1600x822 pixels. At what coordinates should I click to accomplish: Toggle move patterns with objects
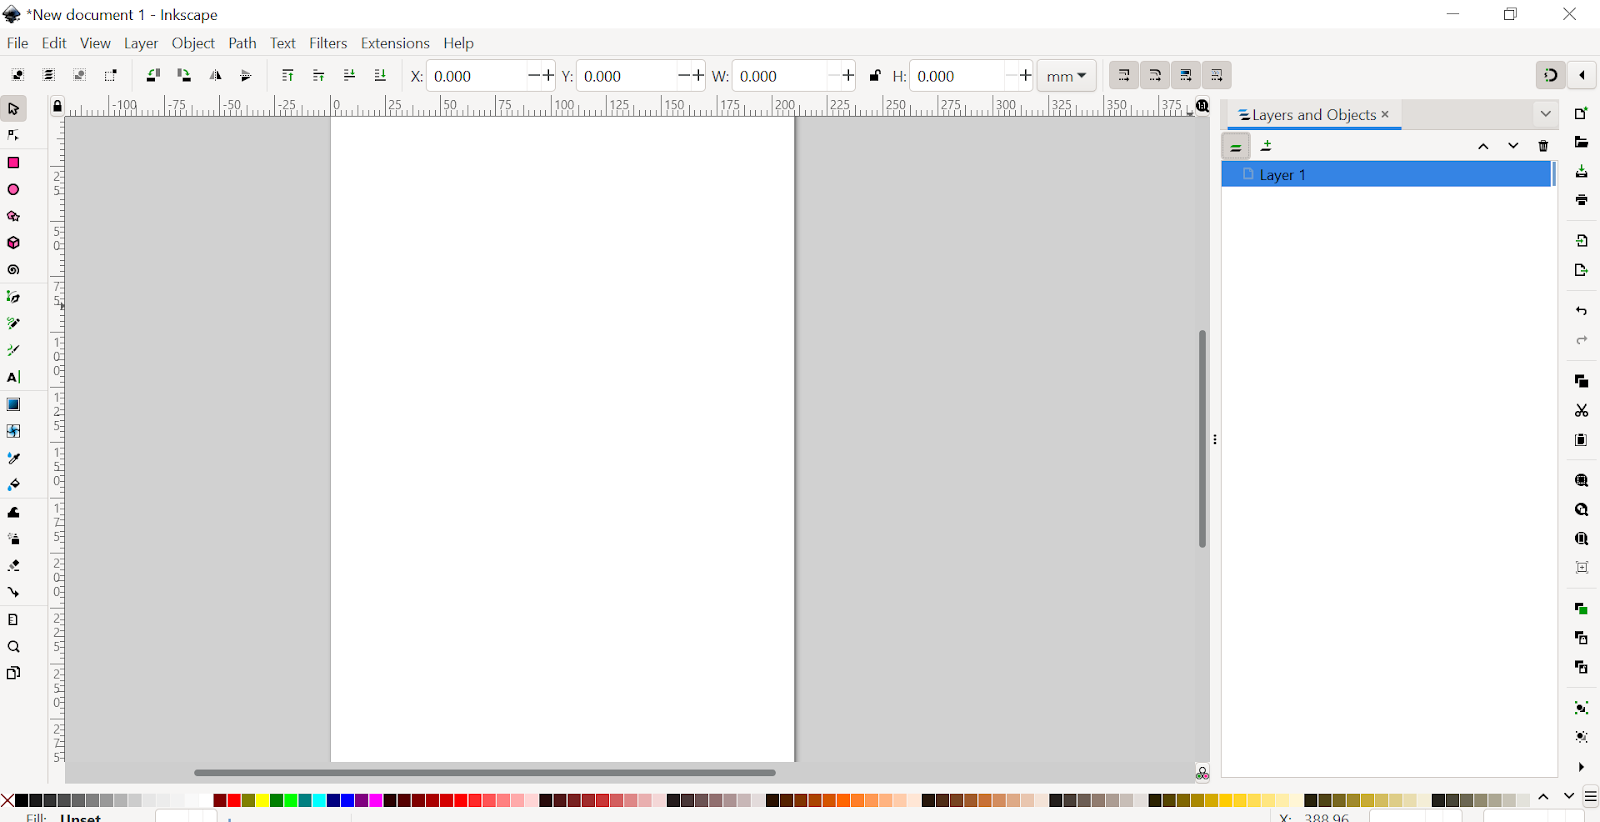pos(1217,75)
